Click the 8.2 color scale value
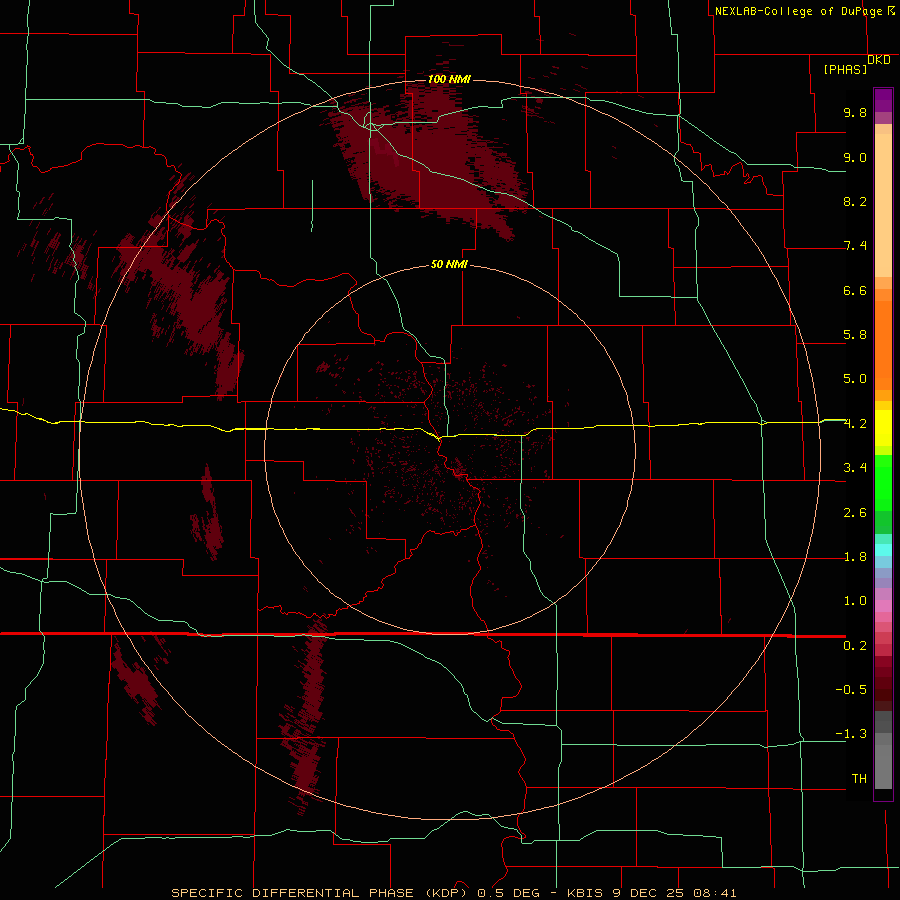Viewport: 900px width, 900px height. (855, 201)
